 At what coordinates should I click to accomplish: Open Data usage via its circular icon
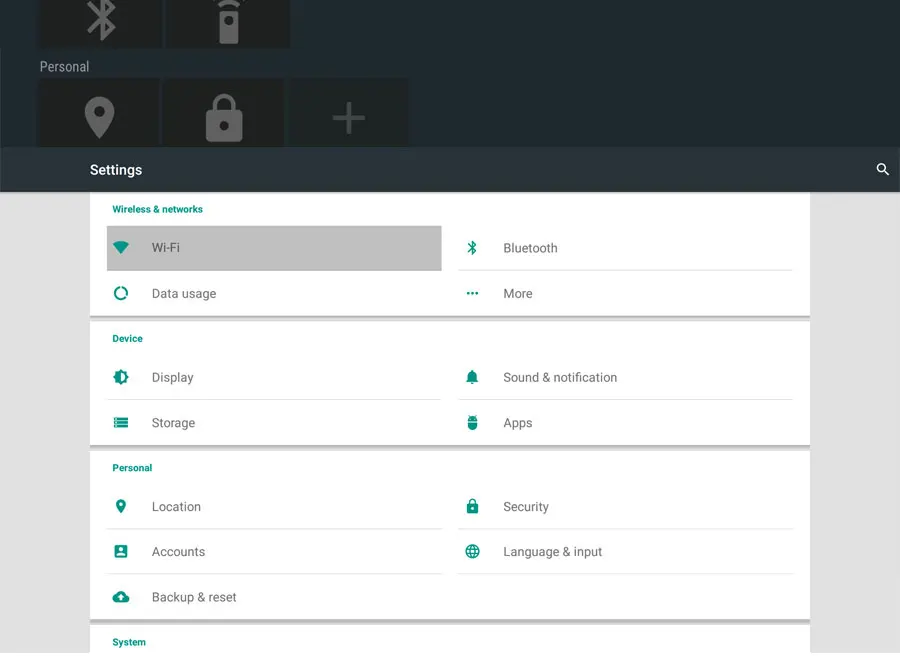[x=121, y=293]
